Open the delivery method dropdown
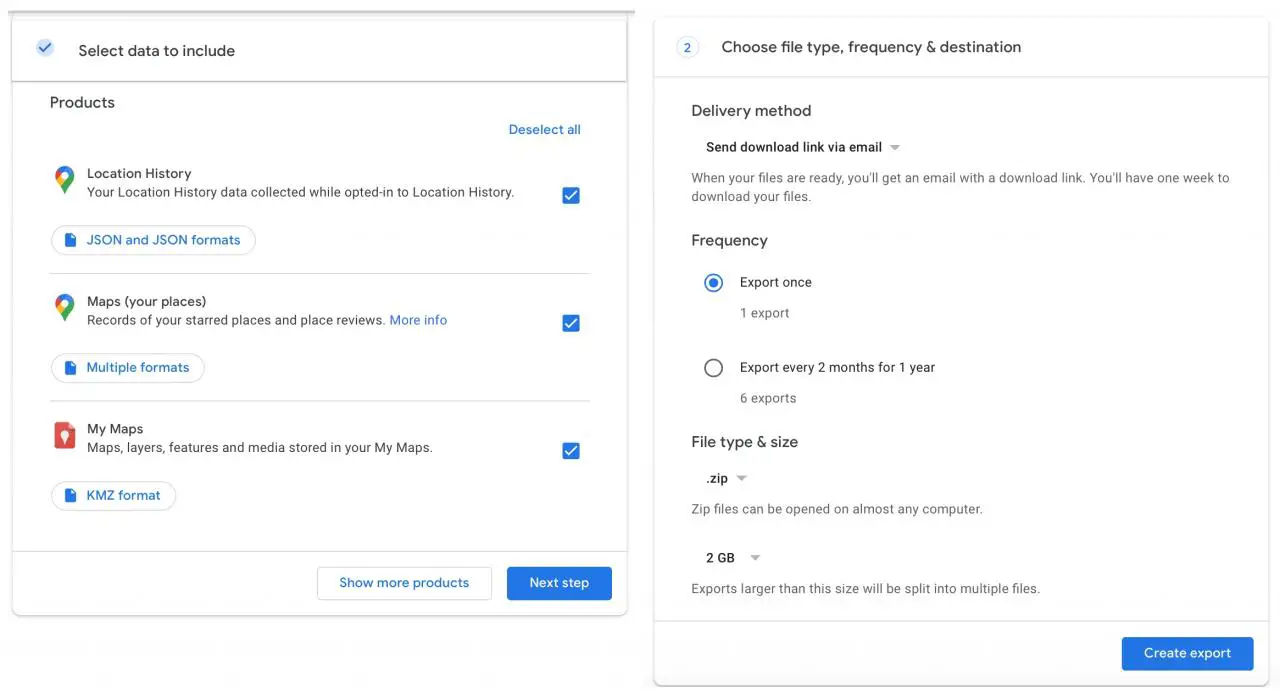 point(802,147)
